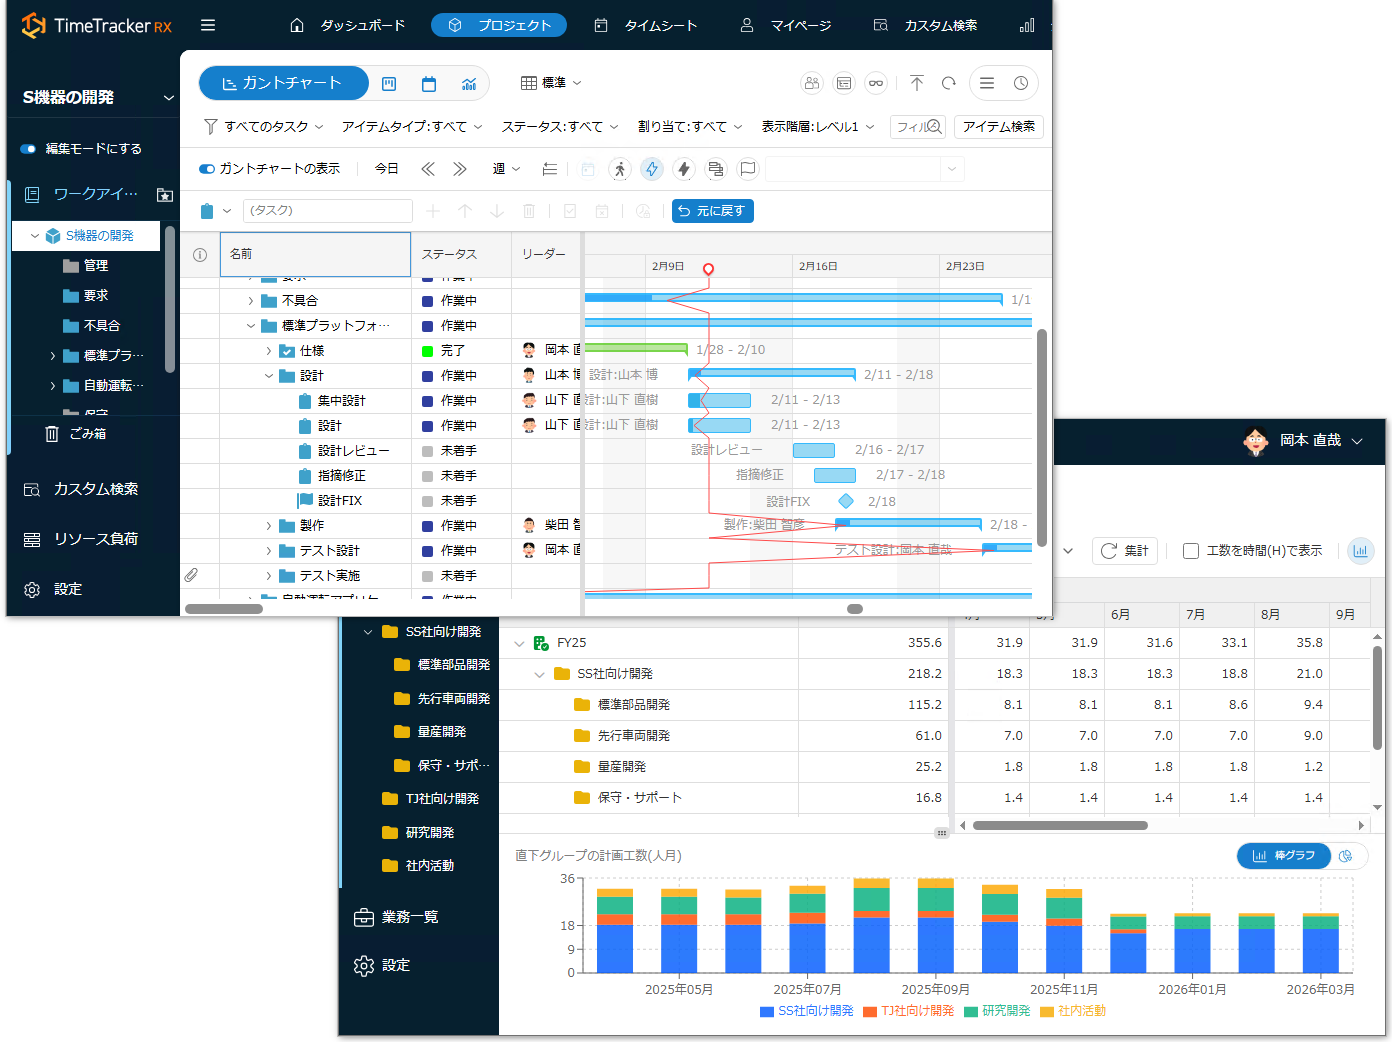Open the members icon in the top toolbar
The width and height of the screenshot is (1392, 1042).
[x=812, y=83]
